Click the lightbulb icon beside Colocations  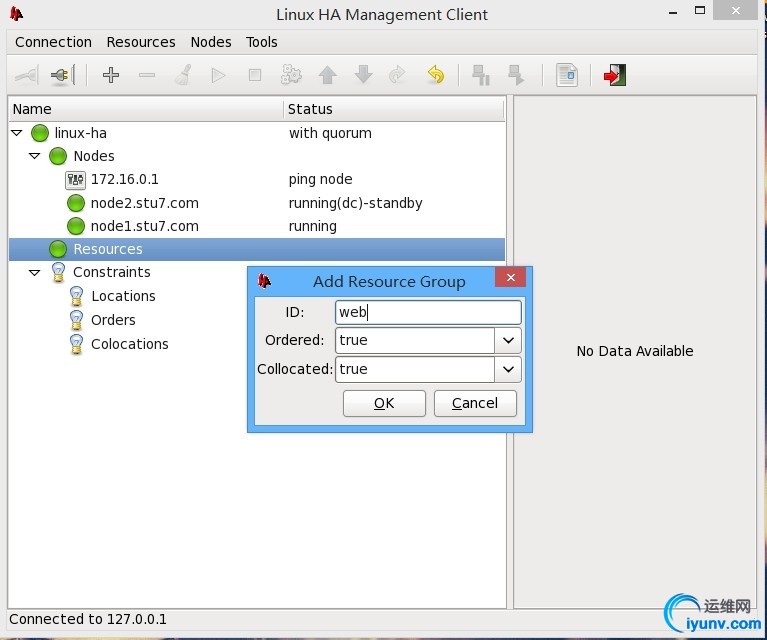coord(76,344)
